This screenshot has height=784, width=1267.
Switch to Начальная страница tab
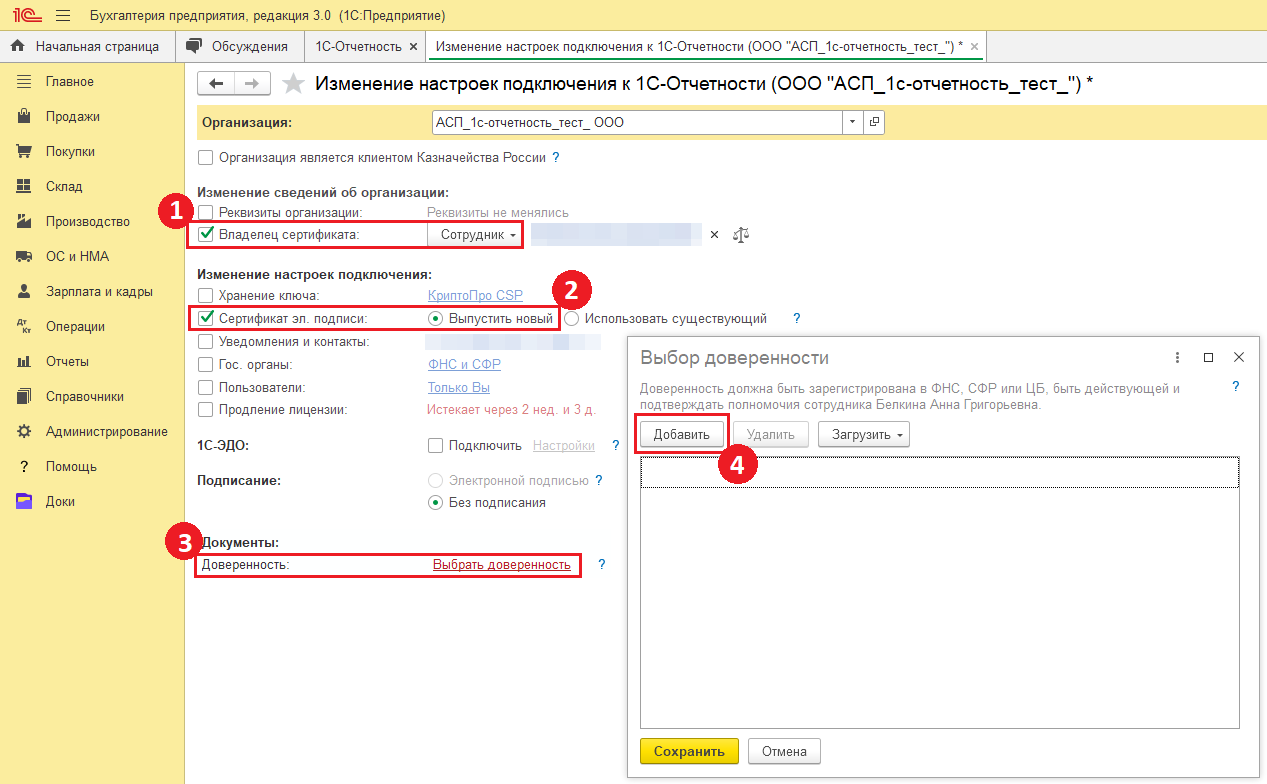coord(88,46)
